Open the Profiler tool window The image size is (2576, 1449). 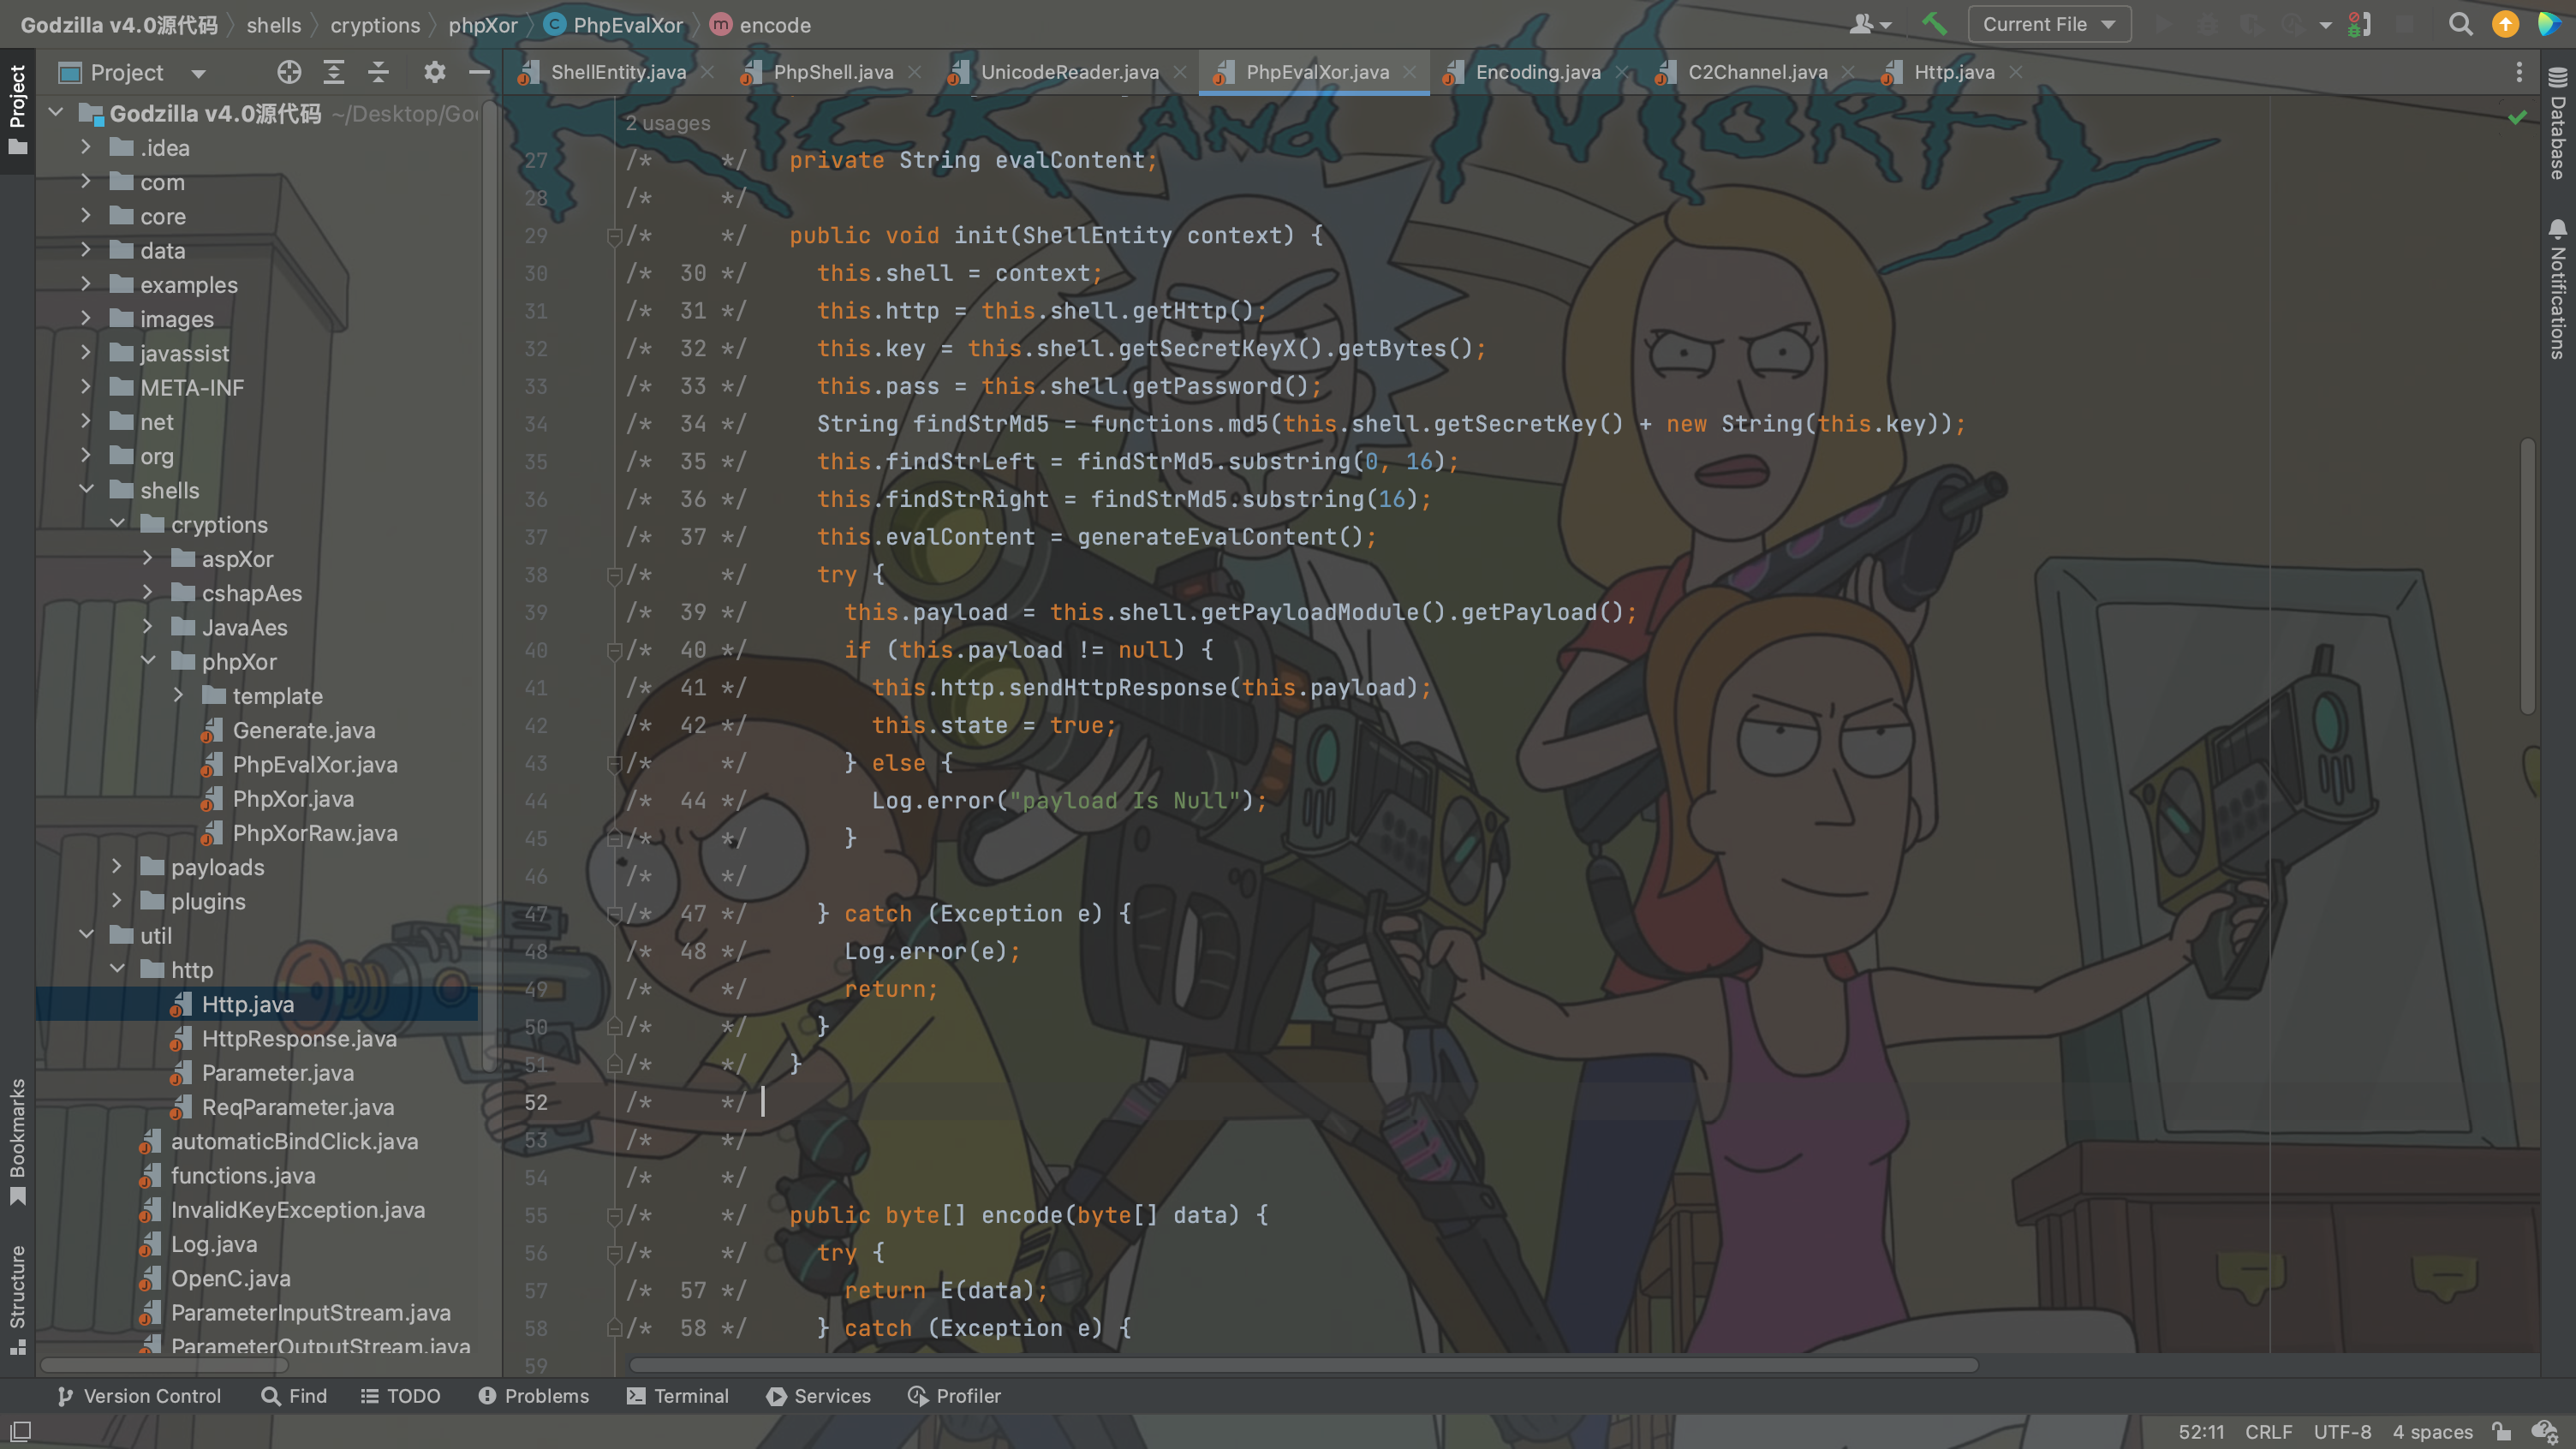[954, 1396]
